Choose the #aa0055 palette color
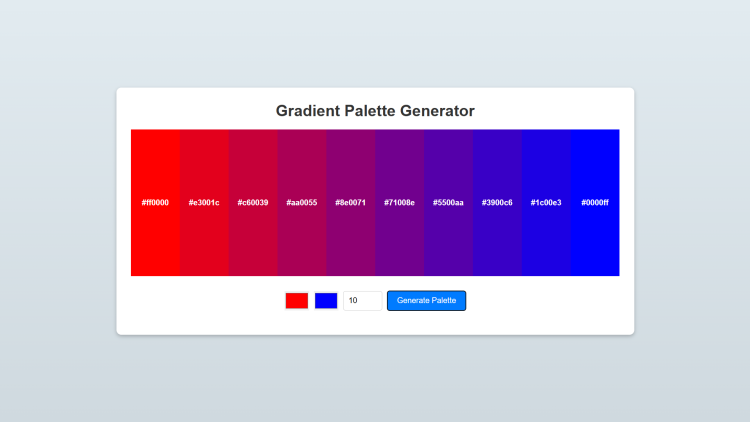Screen dimensions: 750x422 pos(302,202)
